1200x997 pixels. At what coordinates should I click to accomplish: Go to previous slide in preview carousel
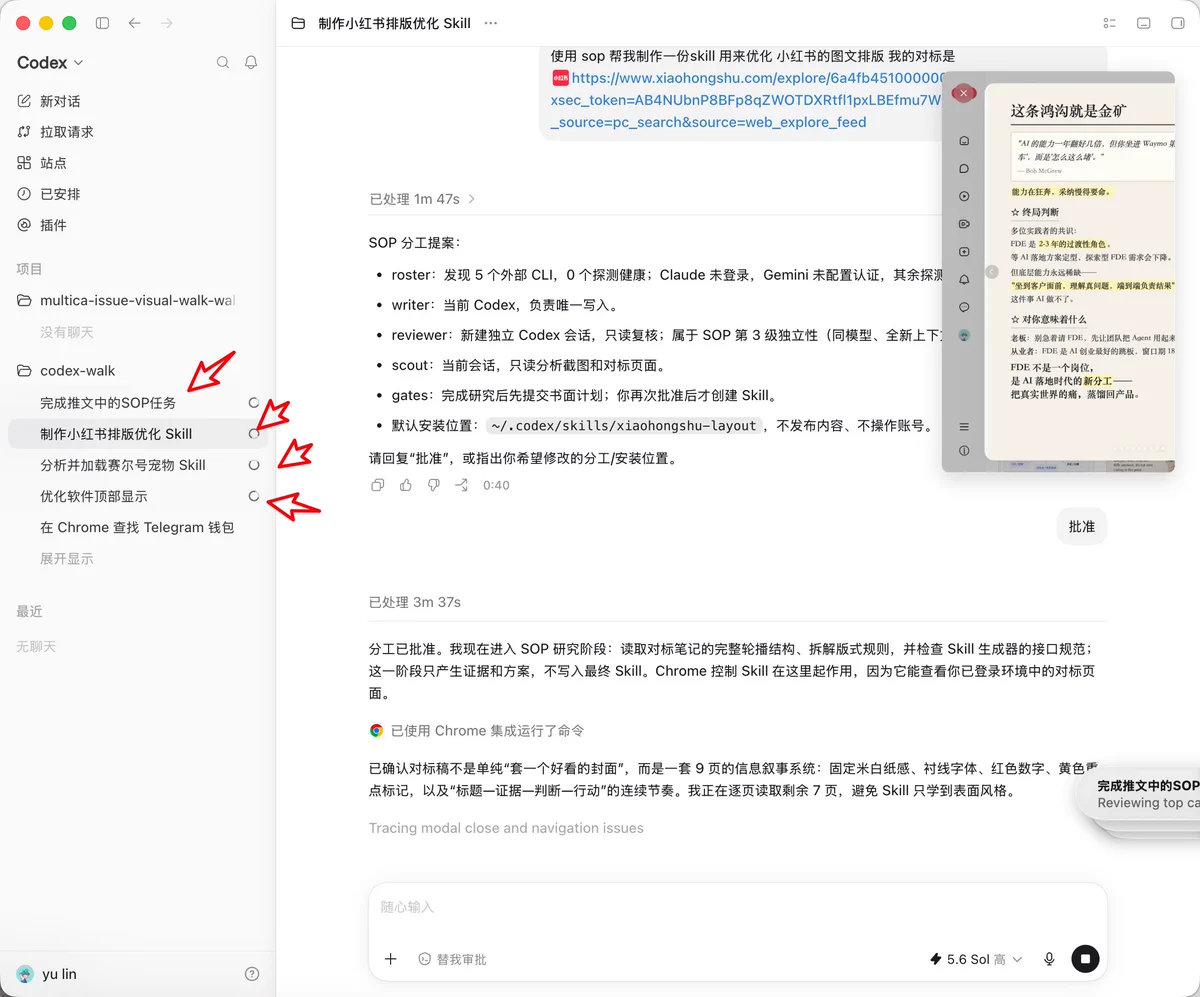992,271
